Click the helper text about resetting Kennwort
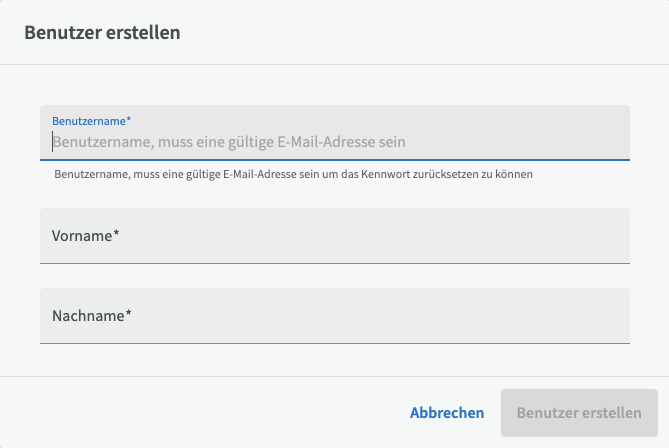 pyautogui.click(x=292, y=174)
